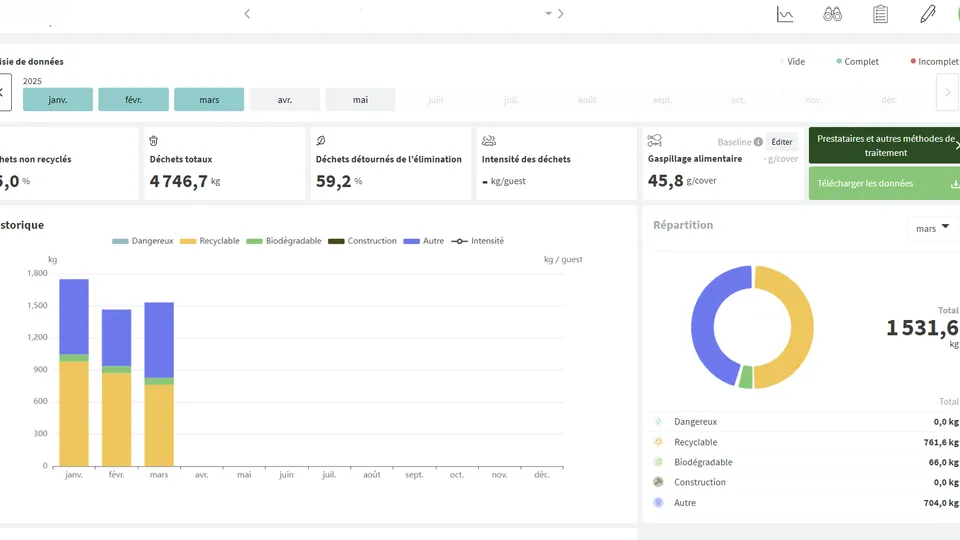The height and width of the screenshot is (540, 960).
Task: Select the févr. month tab
Action: [133, 99]
